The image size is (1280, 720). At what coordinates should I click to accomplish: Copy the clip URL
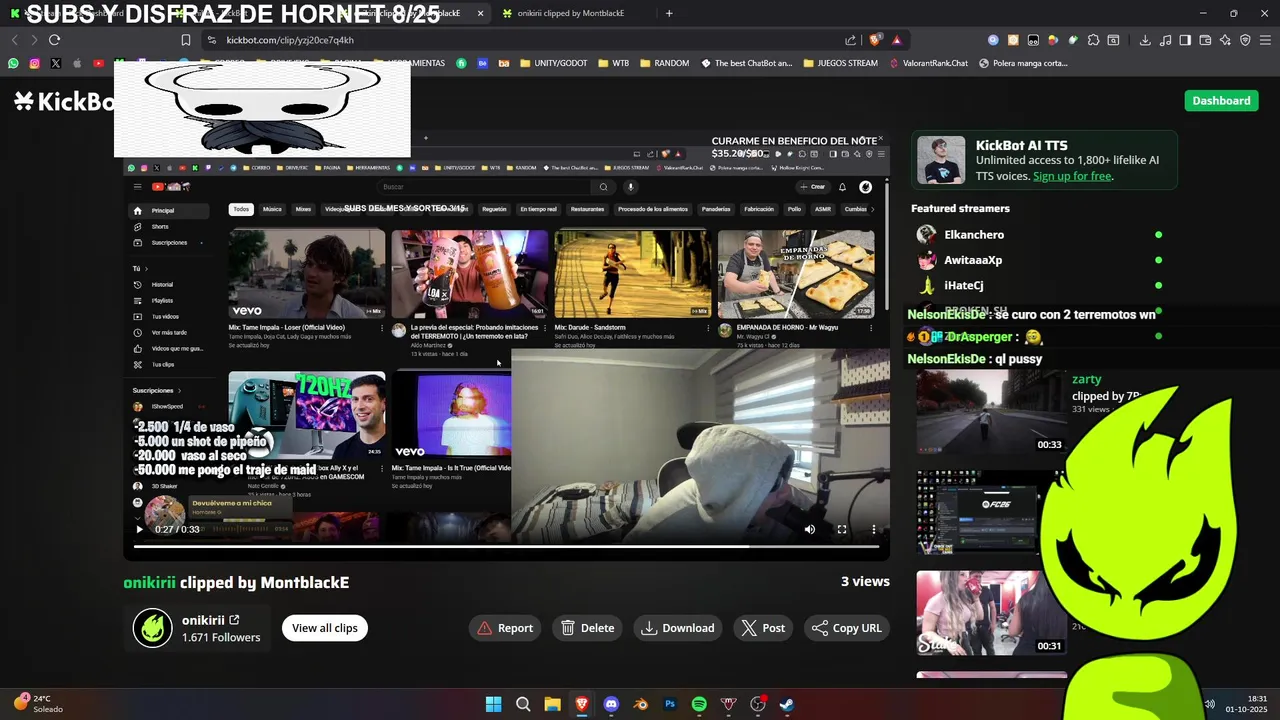(x=846, y=628)
